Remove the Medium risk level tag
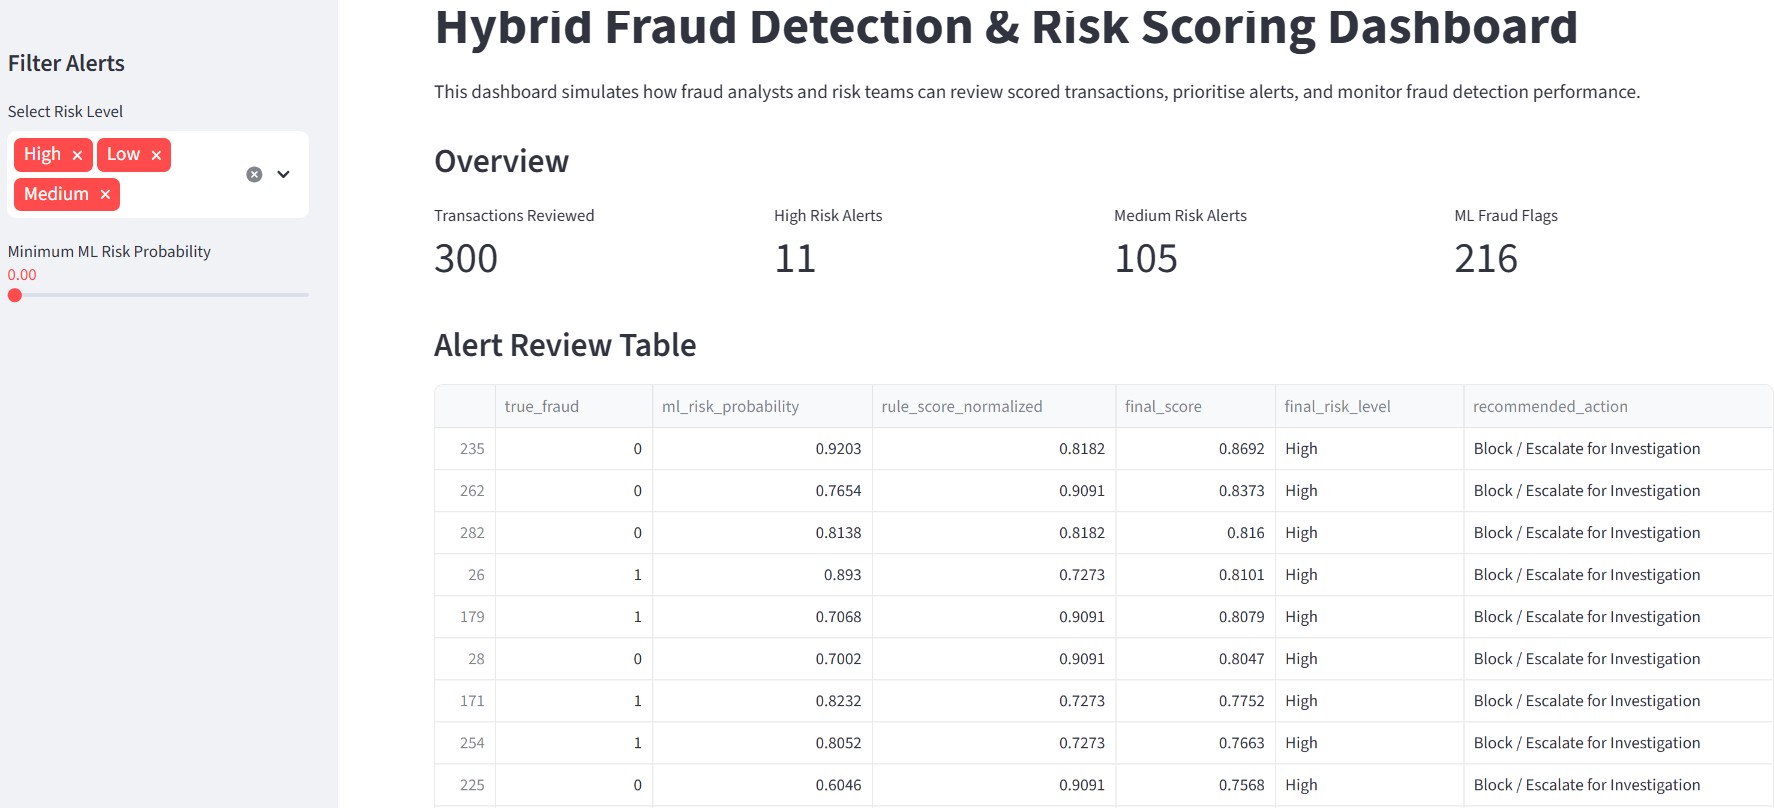Viewport: 1774px width, 808px height. point(105,195)
